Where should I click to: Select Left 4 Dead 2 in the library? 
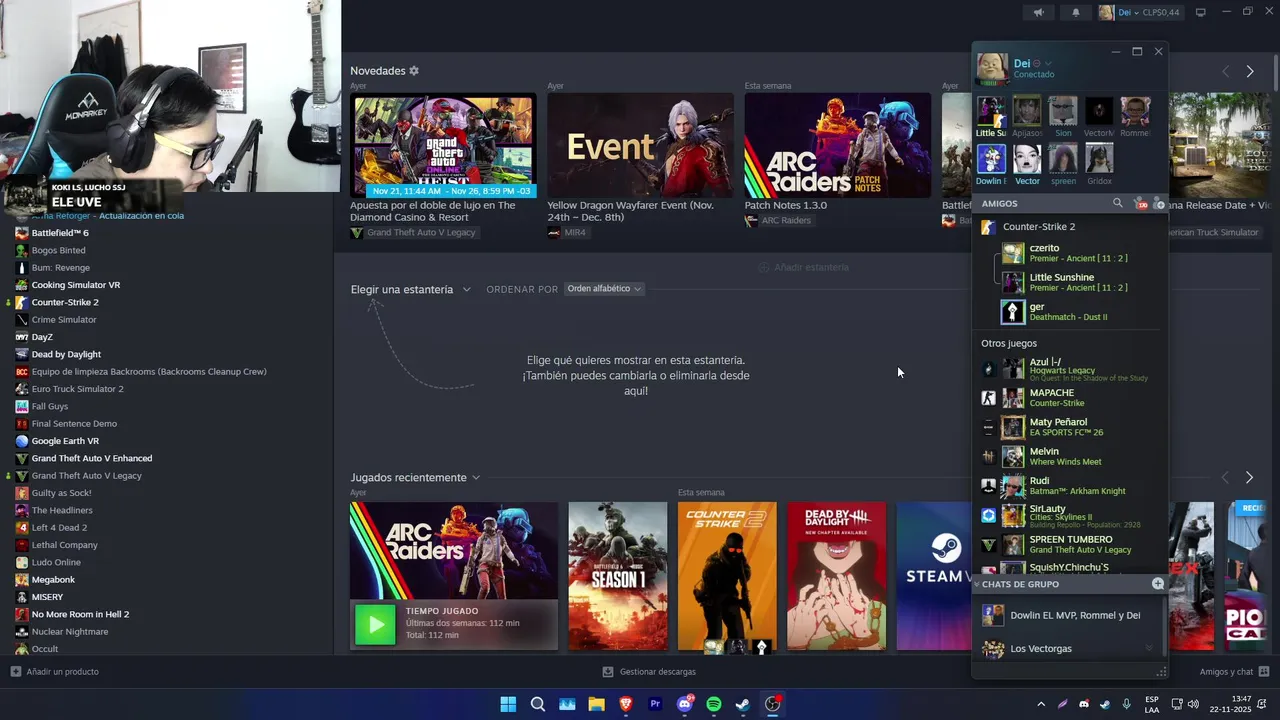pyautogui.click(x=59, y=527)
